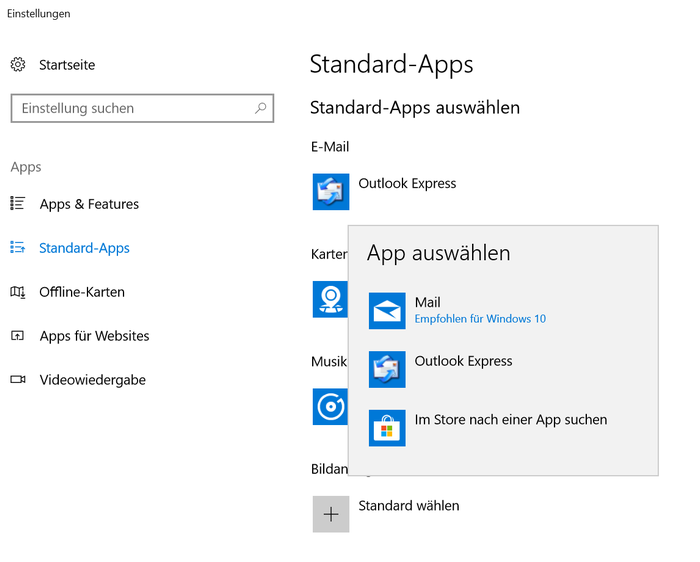Screen dimensions: 700x562
Task: Select Mail in App auswählen list
Action: click(x=428, y=302)
